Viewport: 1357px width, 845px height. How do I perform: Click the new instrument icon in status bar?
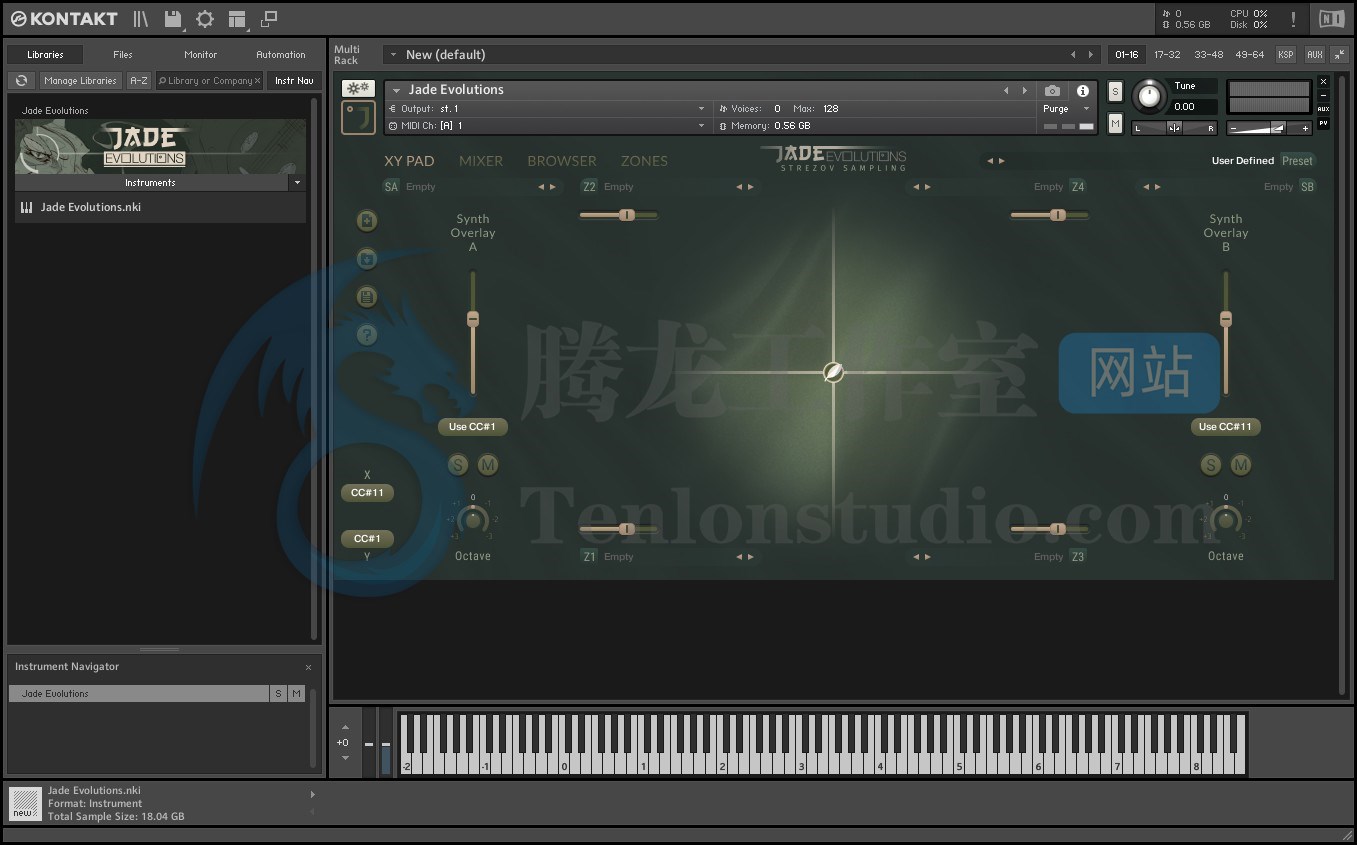click(x=24, y=803)
